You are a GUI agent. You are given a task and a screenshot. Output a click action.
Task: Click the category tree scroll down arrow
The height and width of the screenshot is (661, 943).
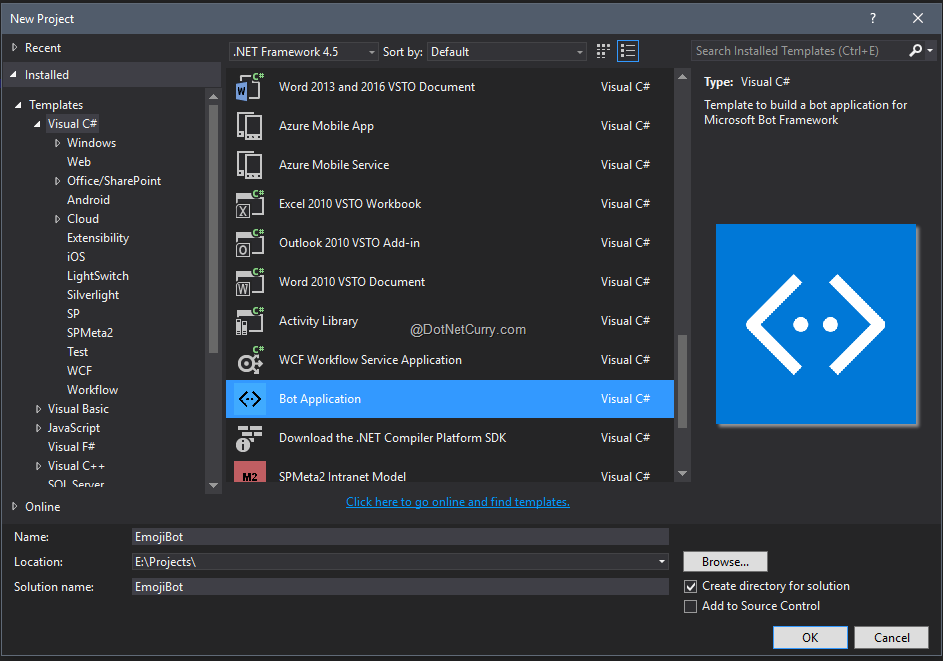[213, 485]
